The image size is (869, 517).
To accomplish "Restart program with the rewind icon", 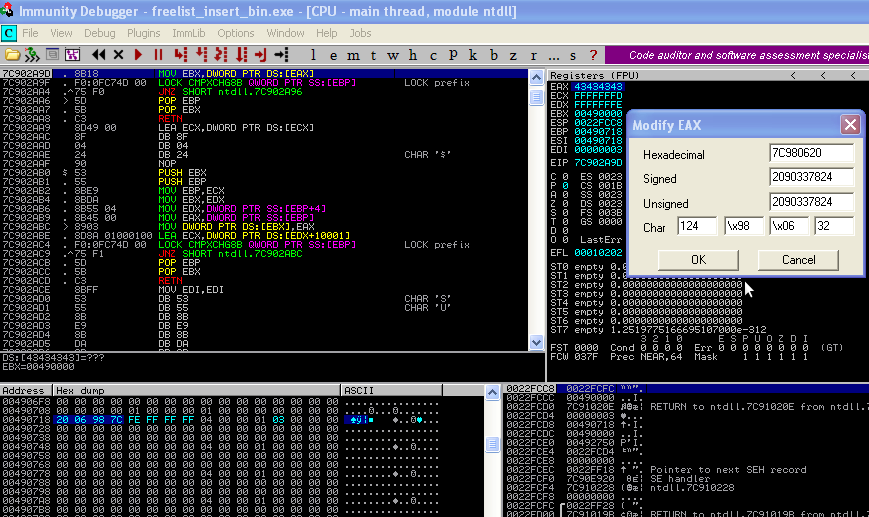I will pos(99,55).
